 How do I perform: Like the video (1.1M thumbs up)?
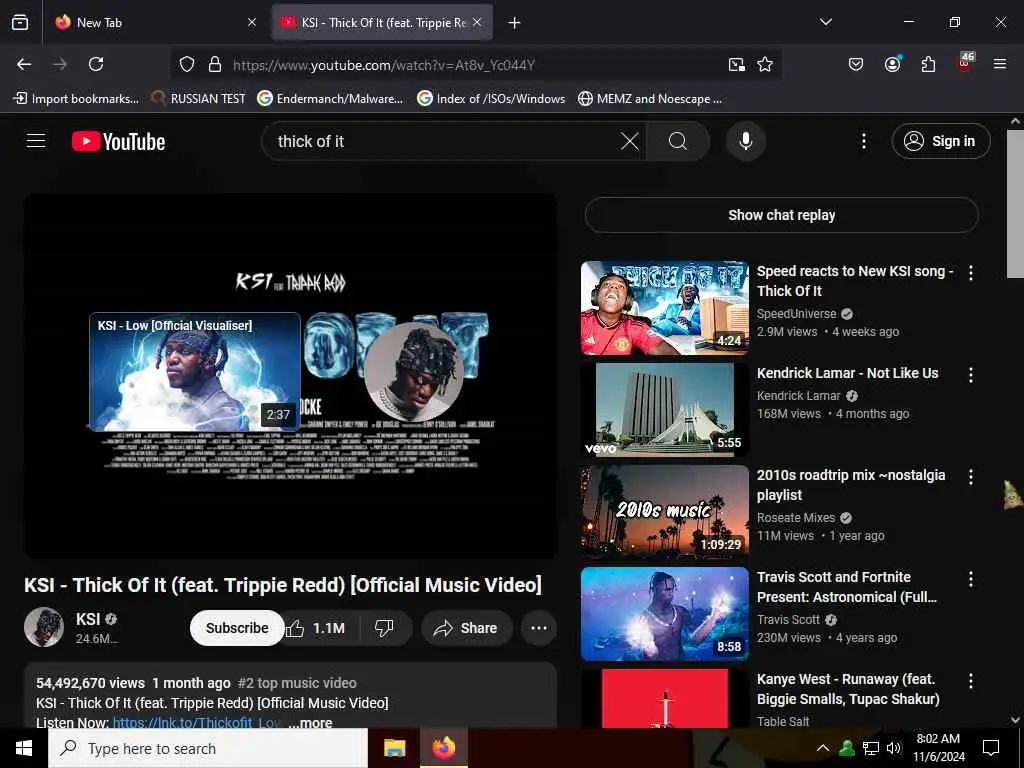[x=315, y=628]
